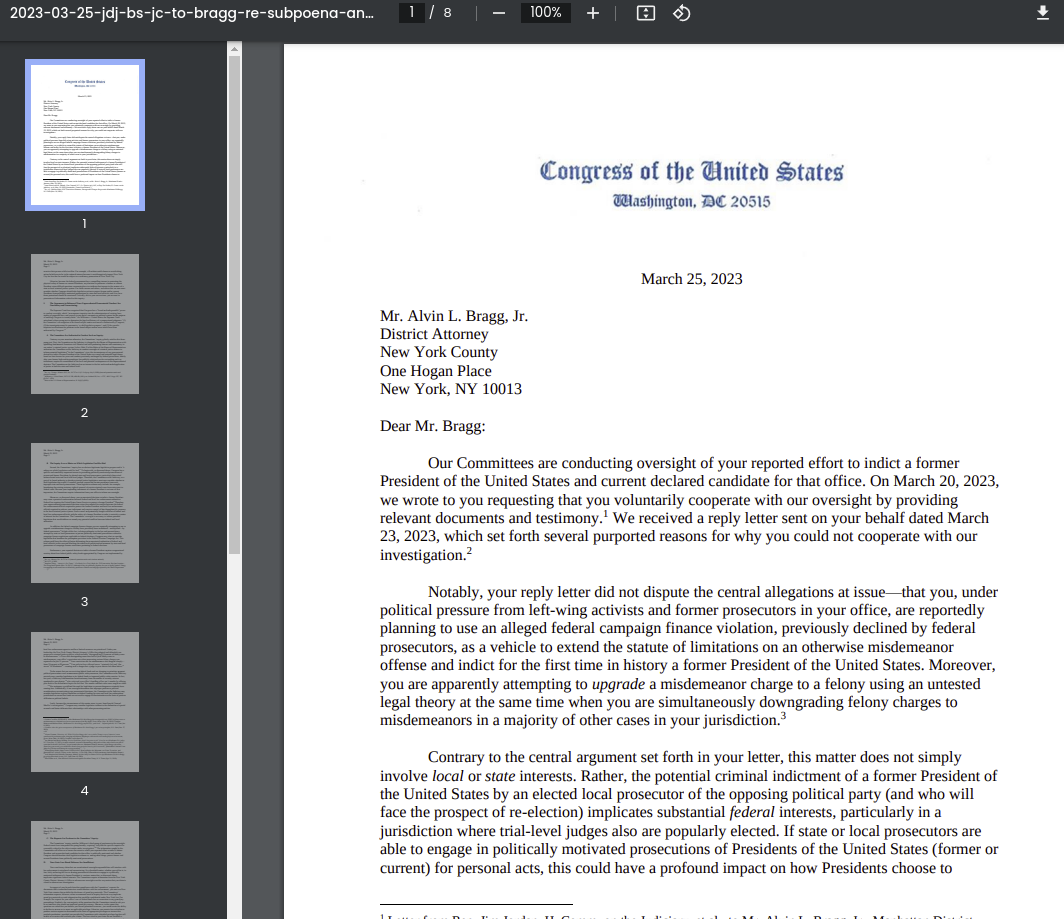Click the 'March 25, 2023' date line

[691, 279]
